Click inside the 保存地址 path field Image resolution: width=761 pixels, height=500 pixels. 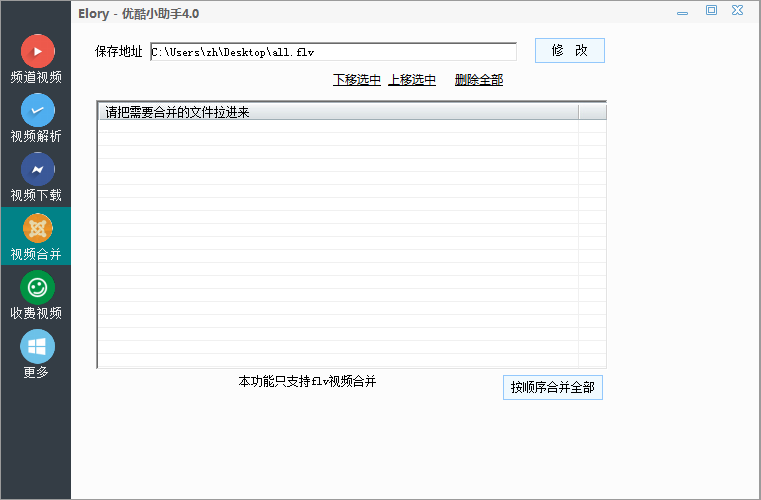pyautogui.click(x=333, y=52)
